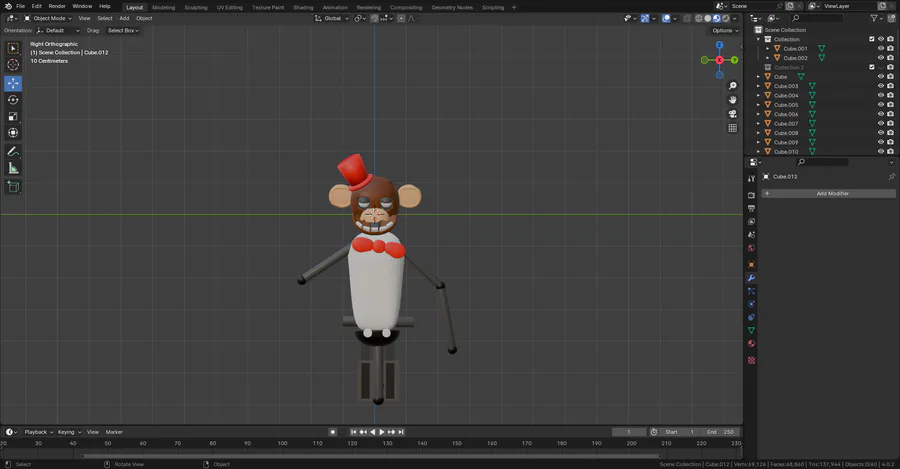Switch to the Sculpting workspace tab
Viewport: 900px width, 469px height.
point(196,7)
